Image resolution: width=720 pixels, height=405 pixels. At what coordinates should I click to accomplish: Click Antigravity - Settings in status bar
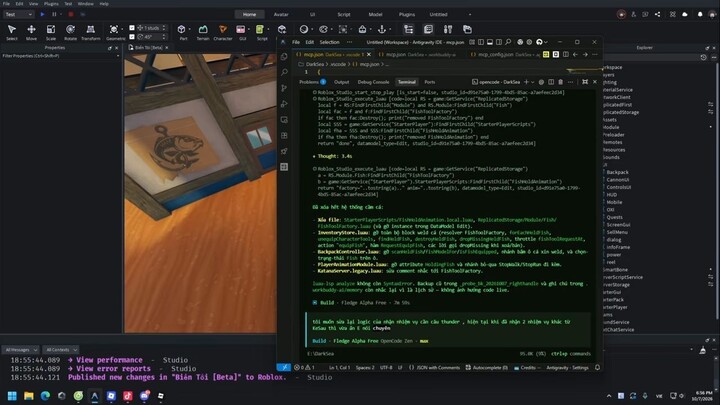pyautogui.click(x=567, y=368)
